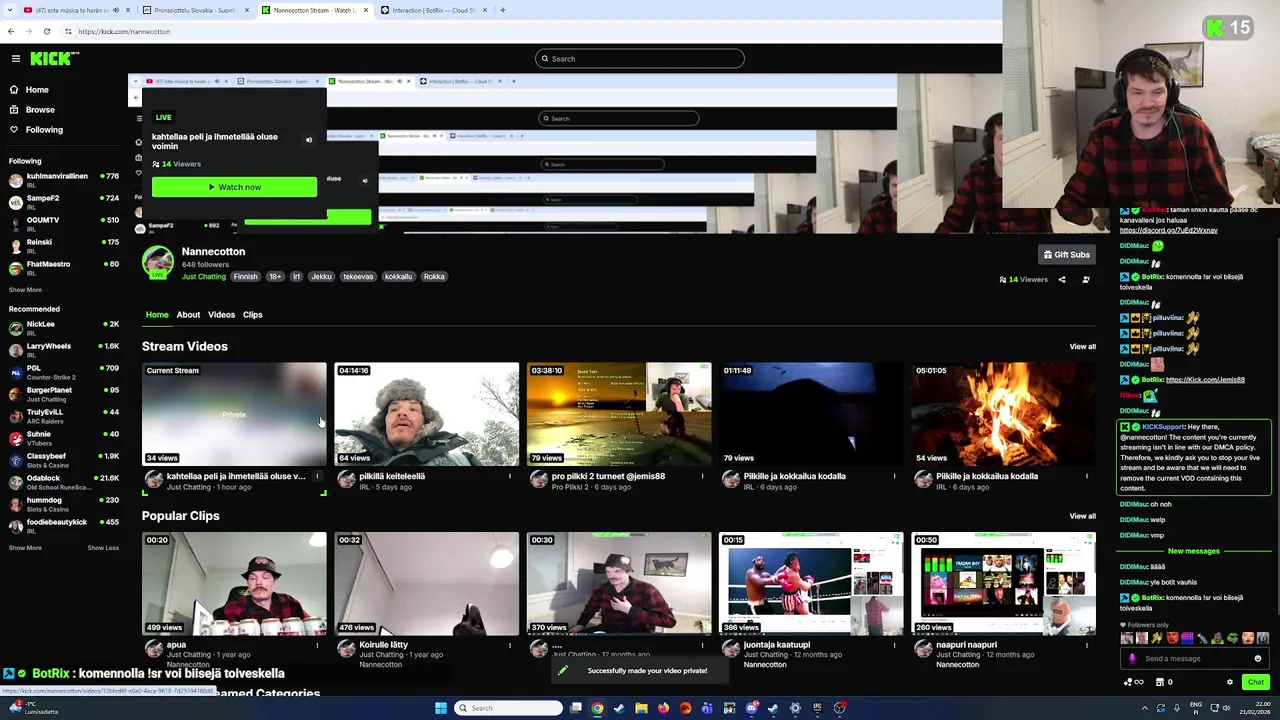Select Odablock in Recommended list
Image resolution: width=1280 pixels, height=720 pixels.
pos(63,482)
